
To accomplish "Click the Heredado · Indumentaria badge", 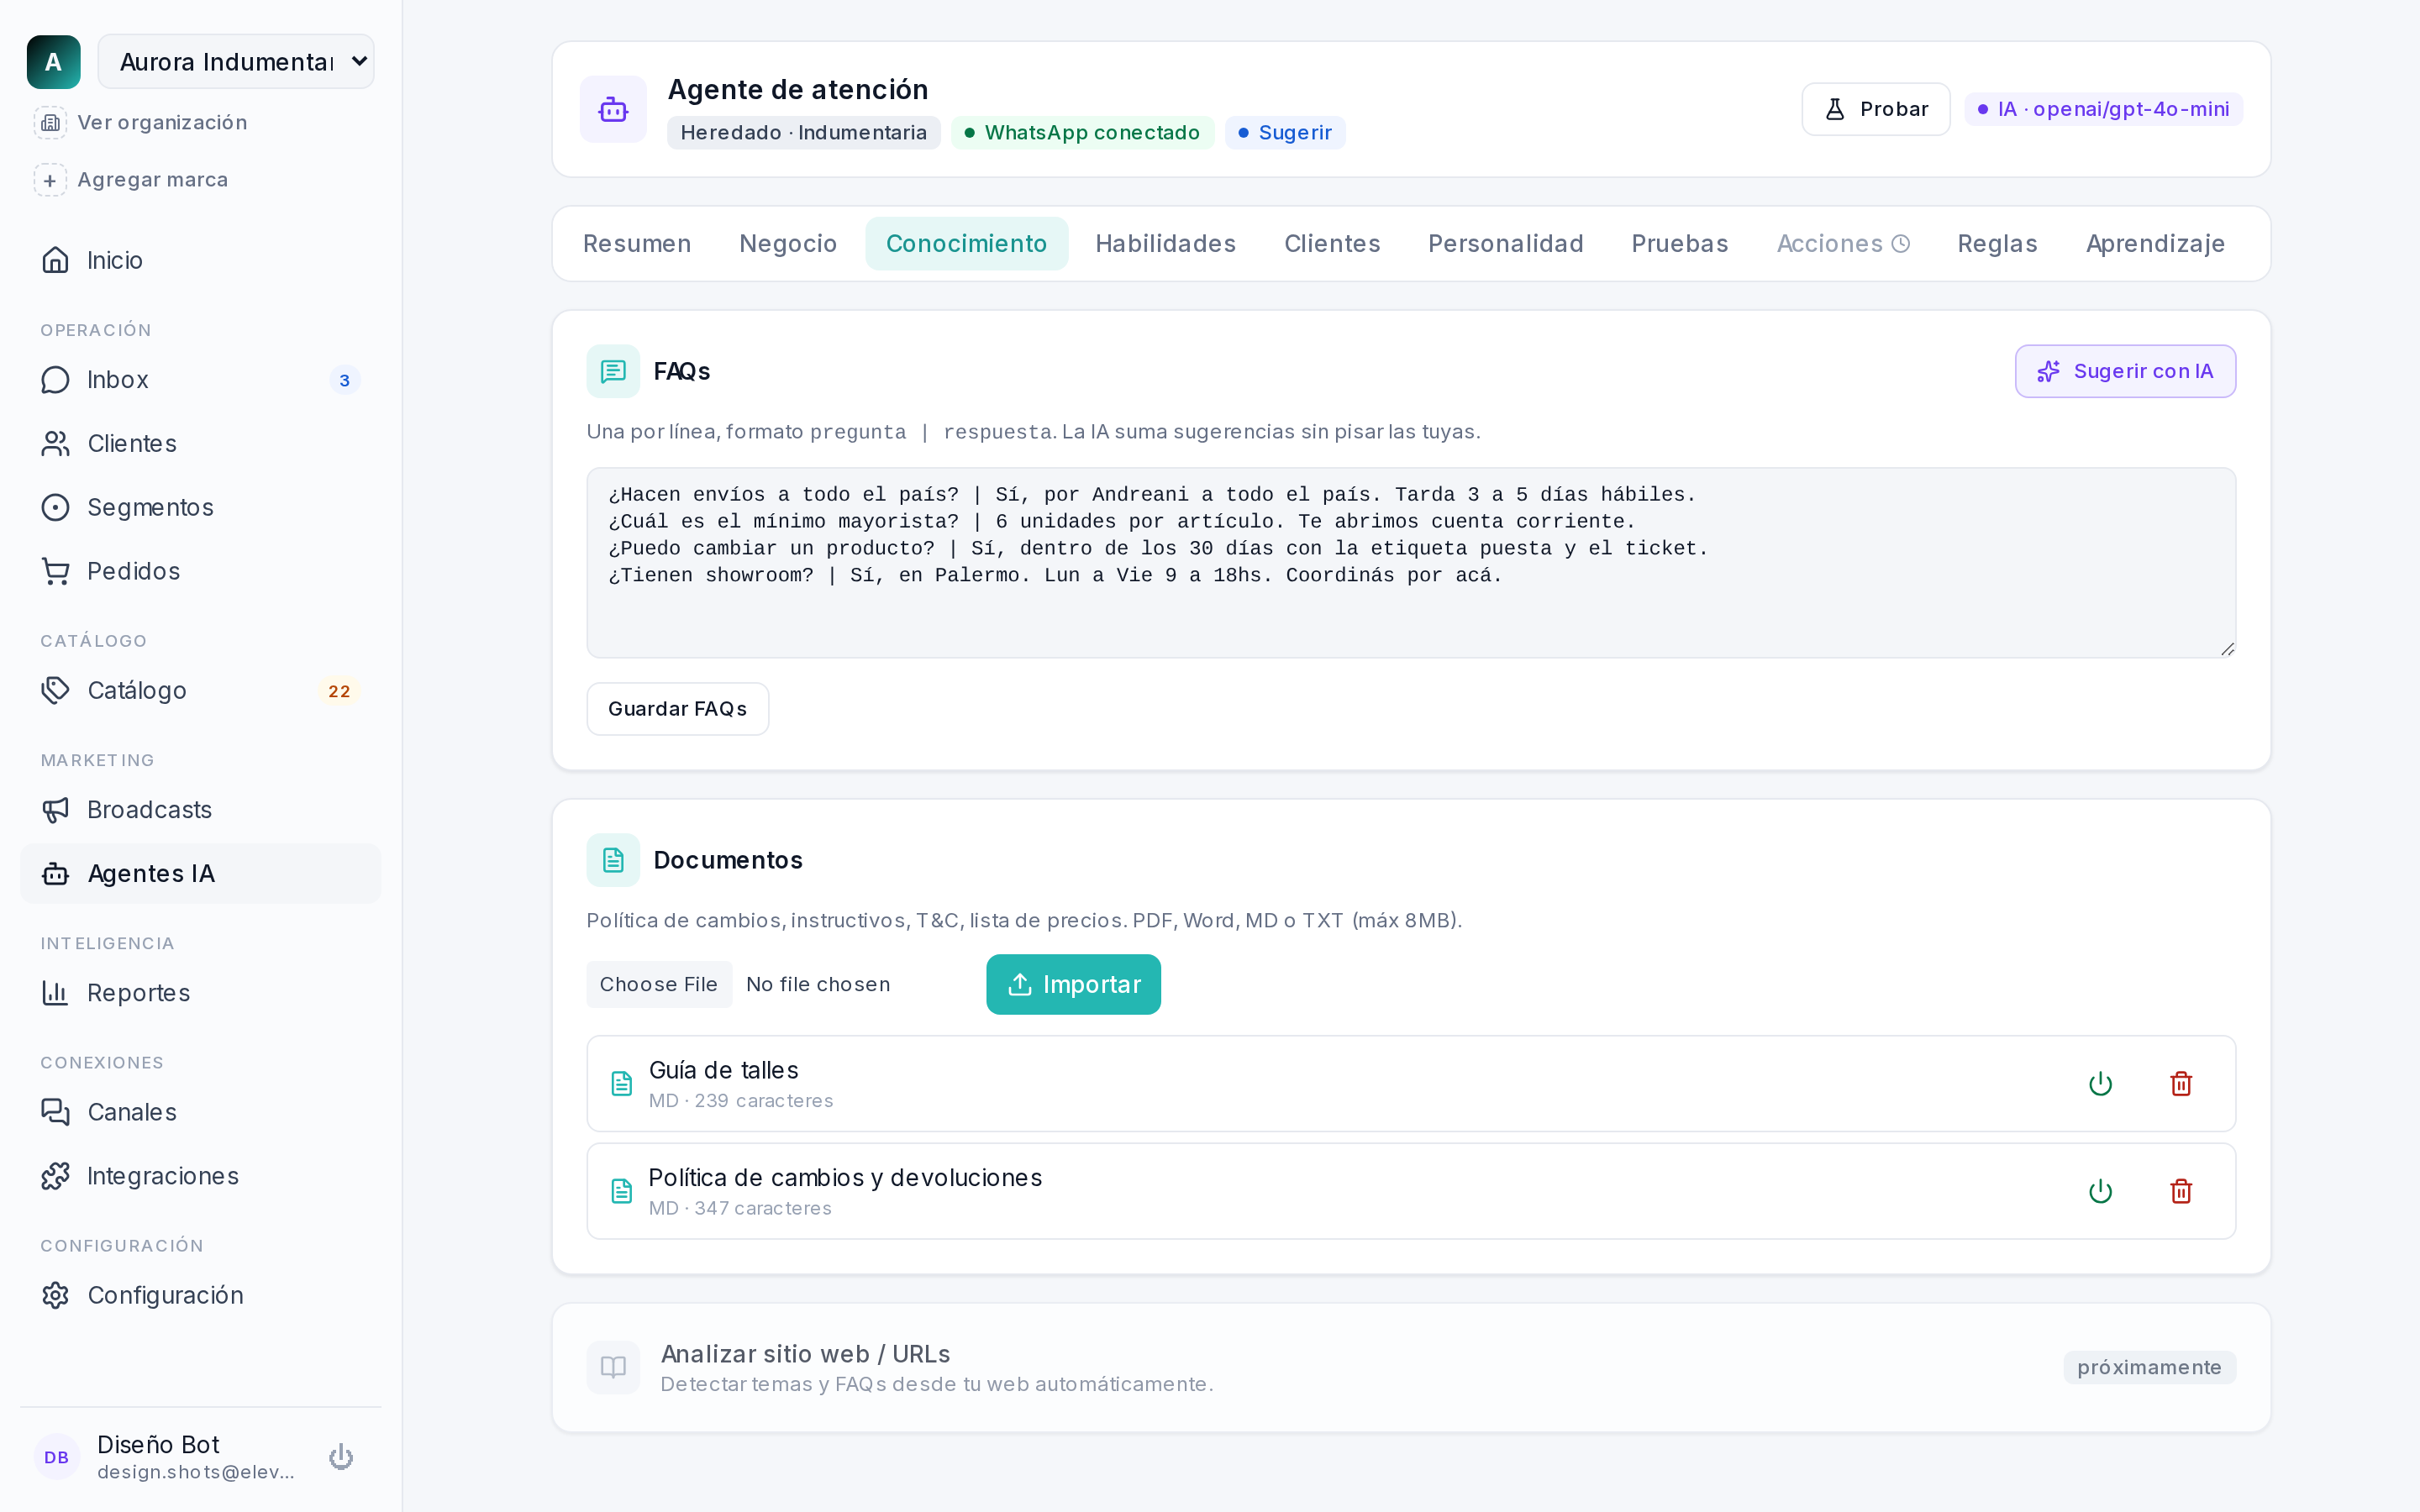I will (803, 133).
